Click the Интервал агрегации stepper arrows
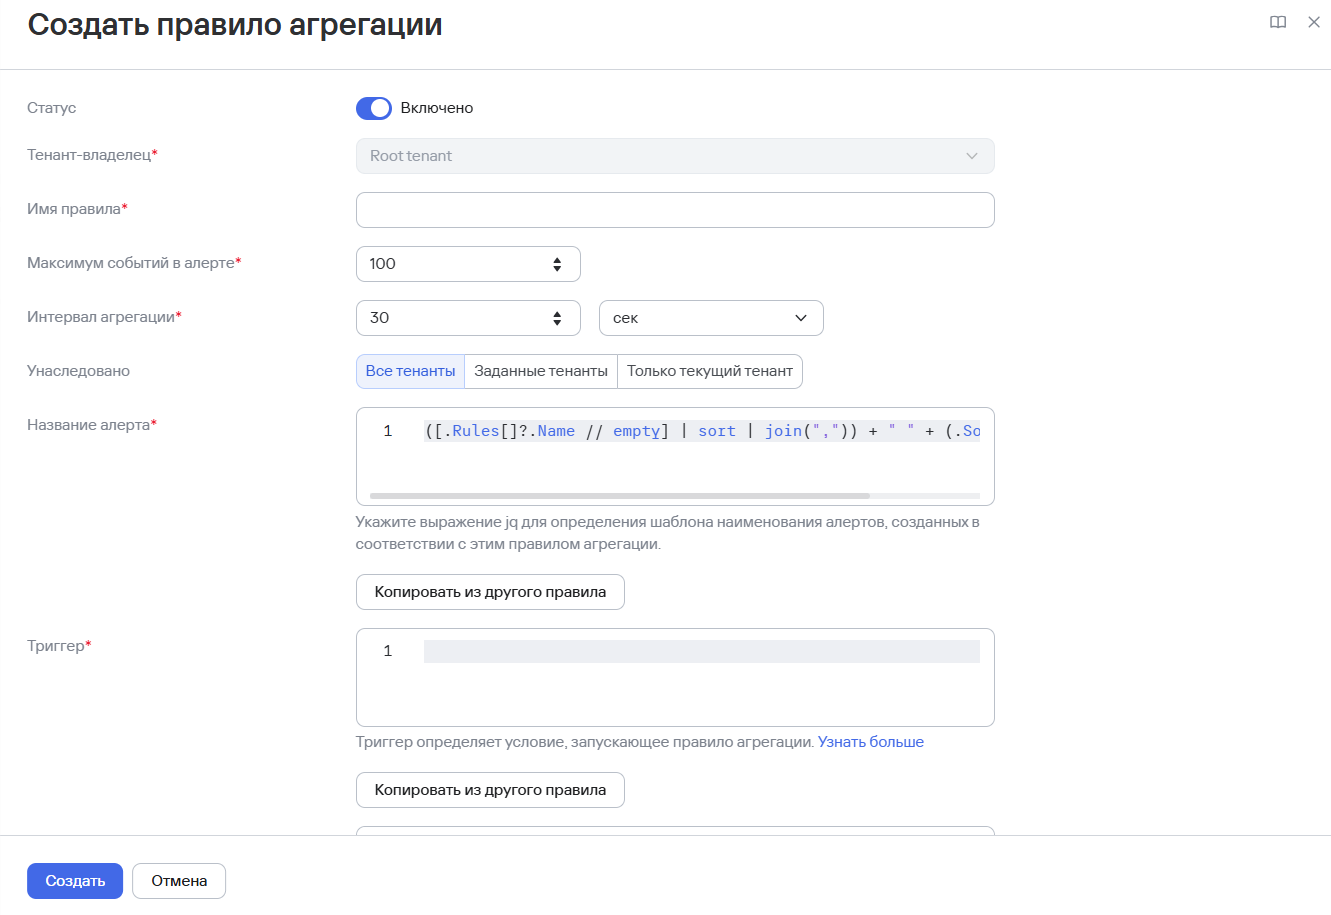Image resolution: width=1331 pixels, height=915 pixels. [x=557, y=318]
